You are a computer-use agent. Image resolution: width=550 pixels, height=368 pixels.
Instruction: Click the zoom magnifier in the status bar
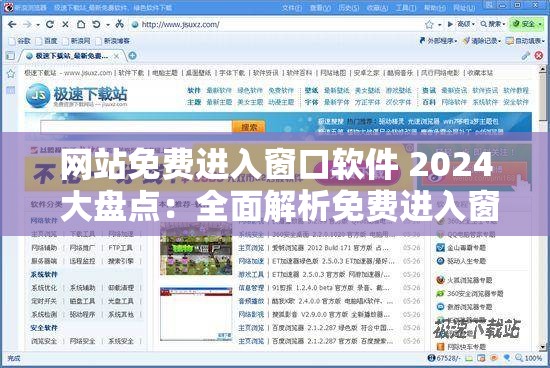519,358
